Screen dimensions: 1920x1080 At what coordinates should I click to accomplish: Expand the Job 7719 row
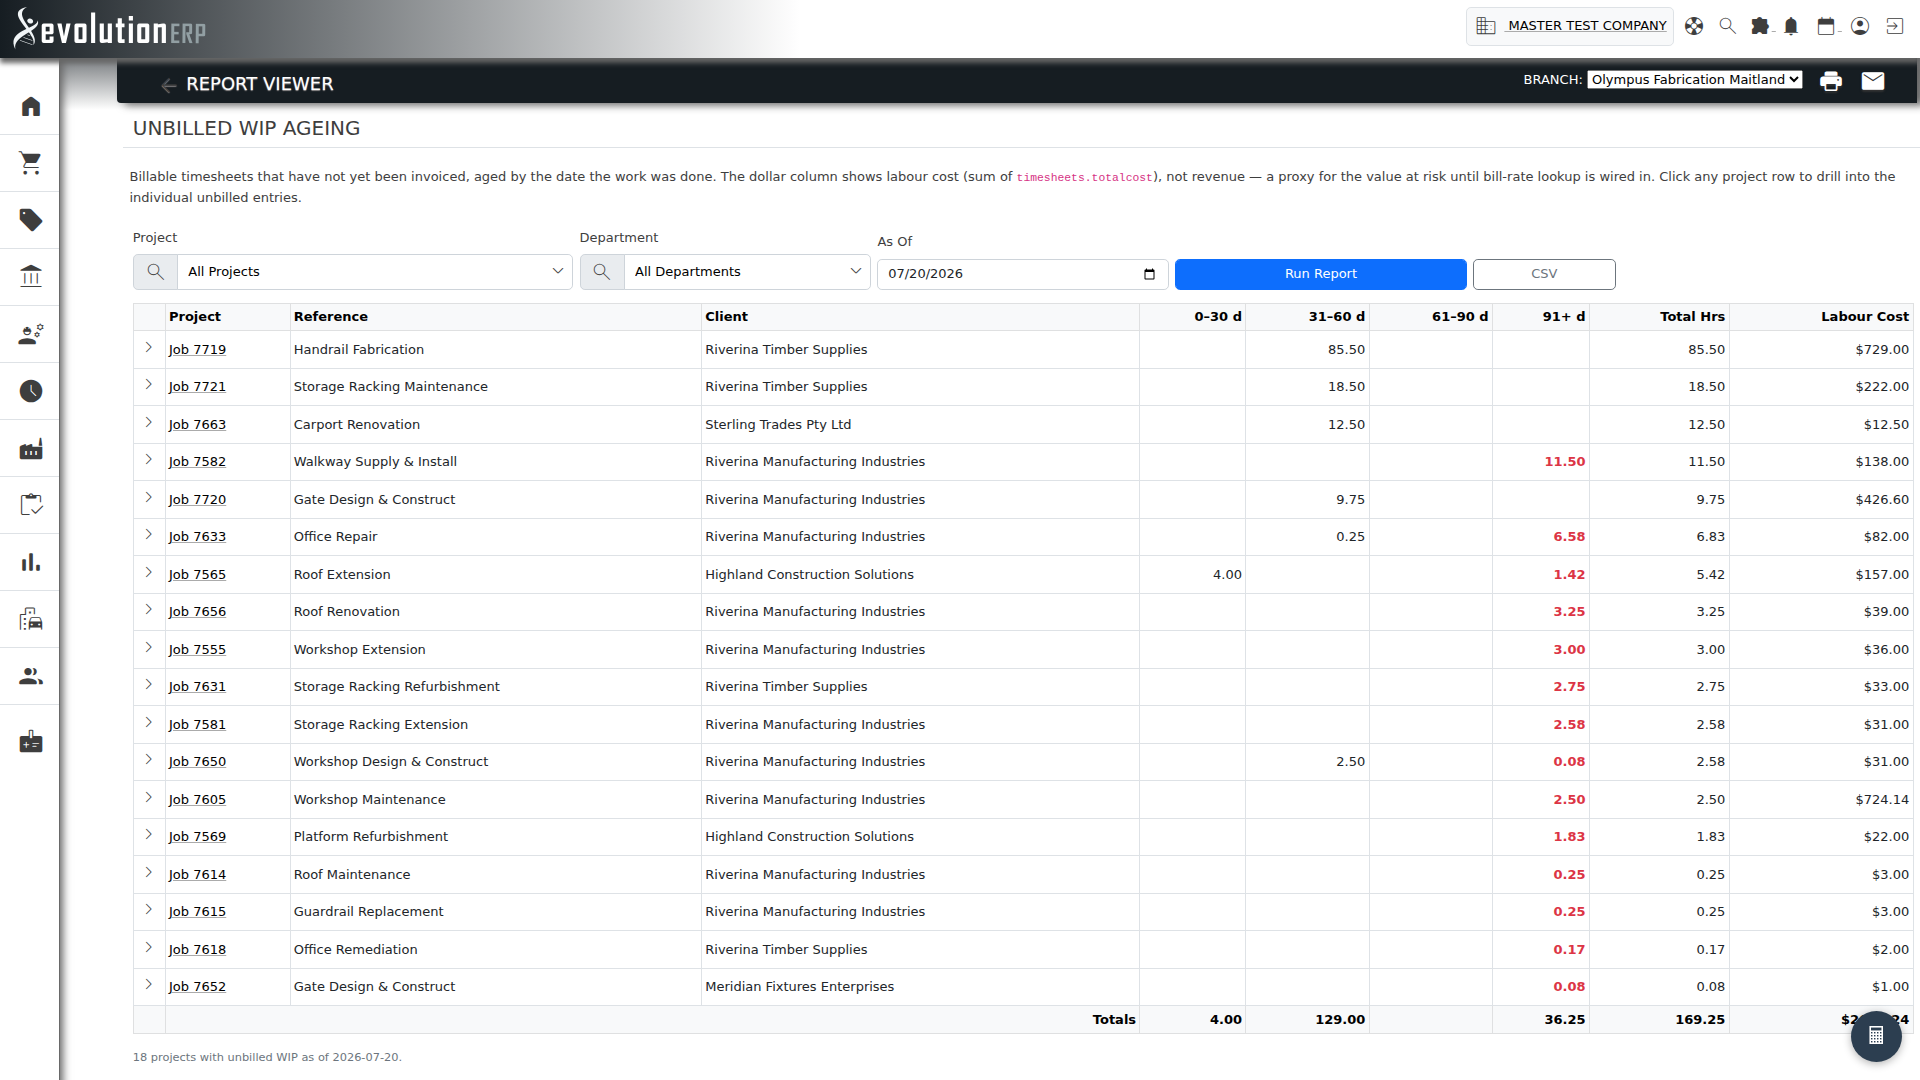pos(149,348)
